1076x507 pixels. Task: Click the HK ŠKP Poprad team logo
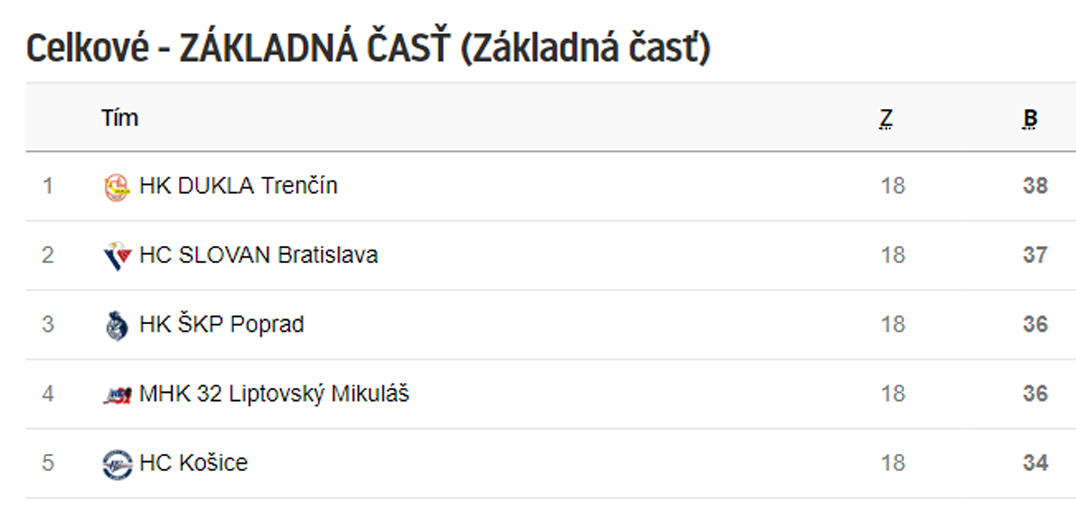click(x=117, y=325)
